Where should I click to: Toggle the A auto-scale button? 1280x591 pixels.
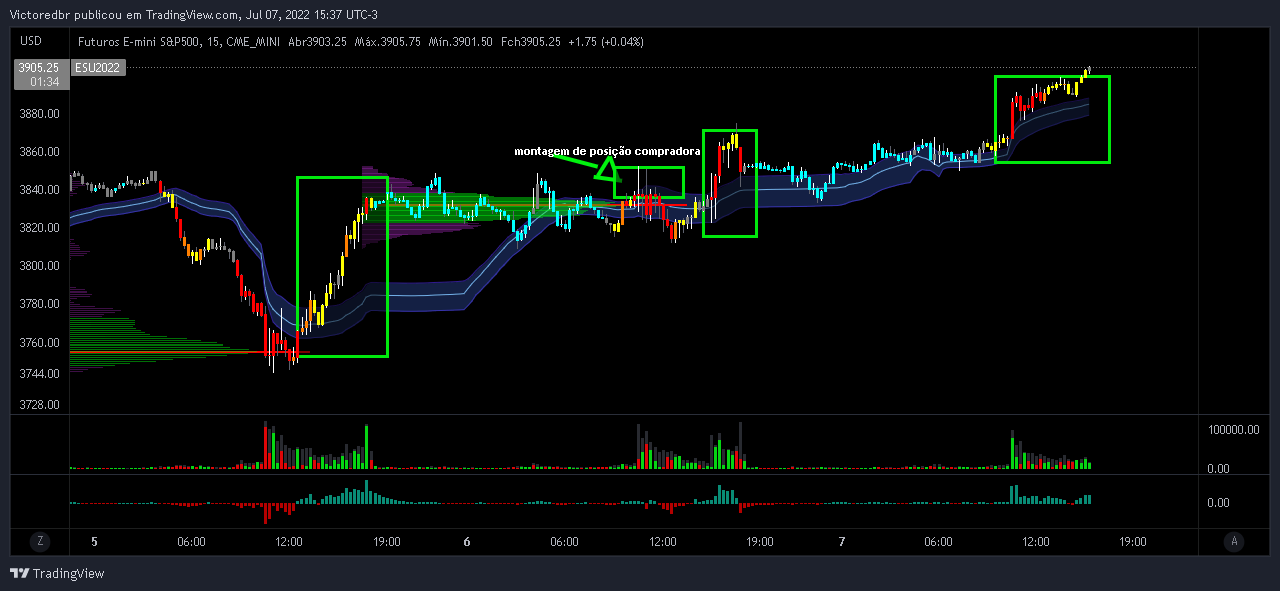[x=1235, y=541]
